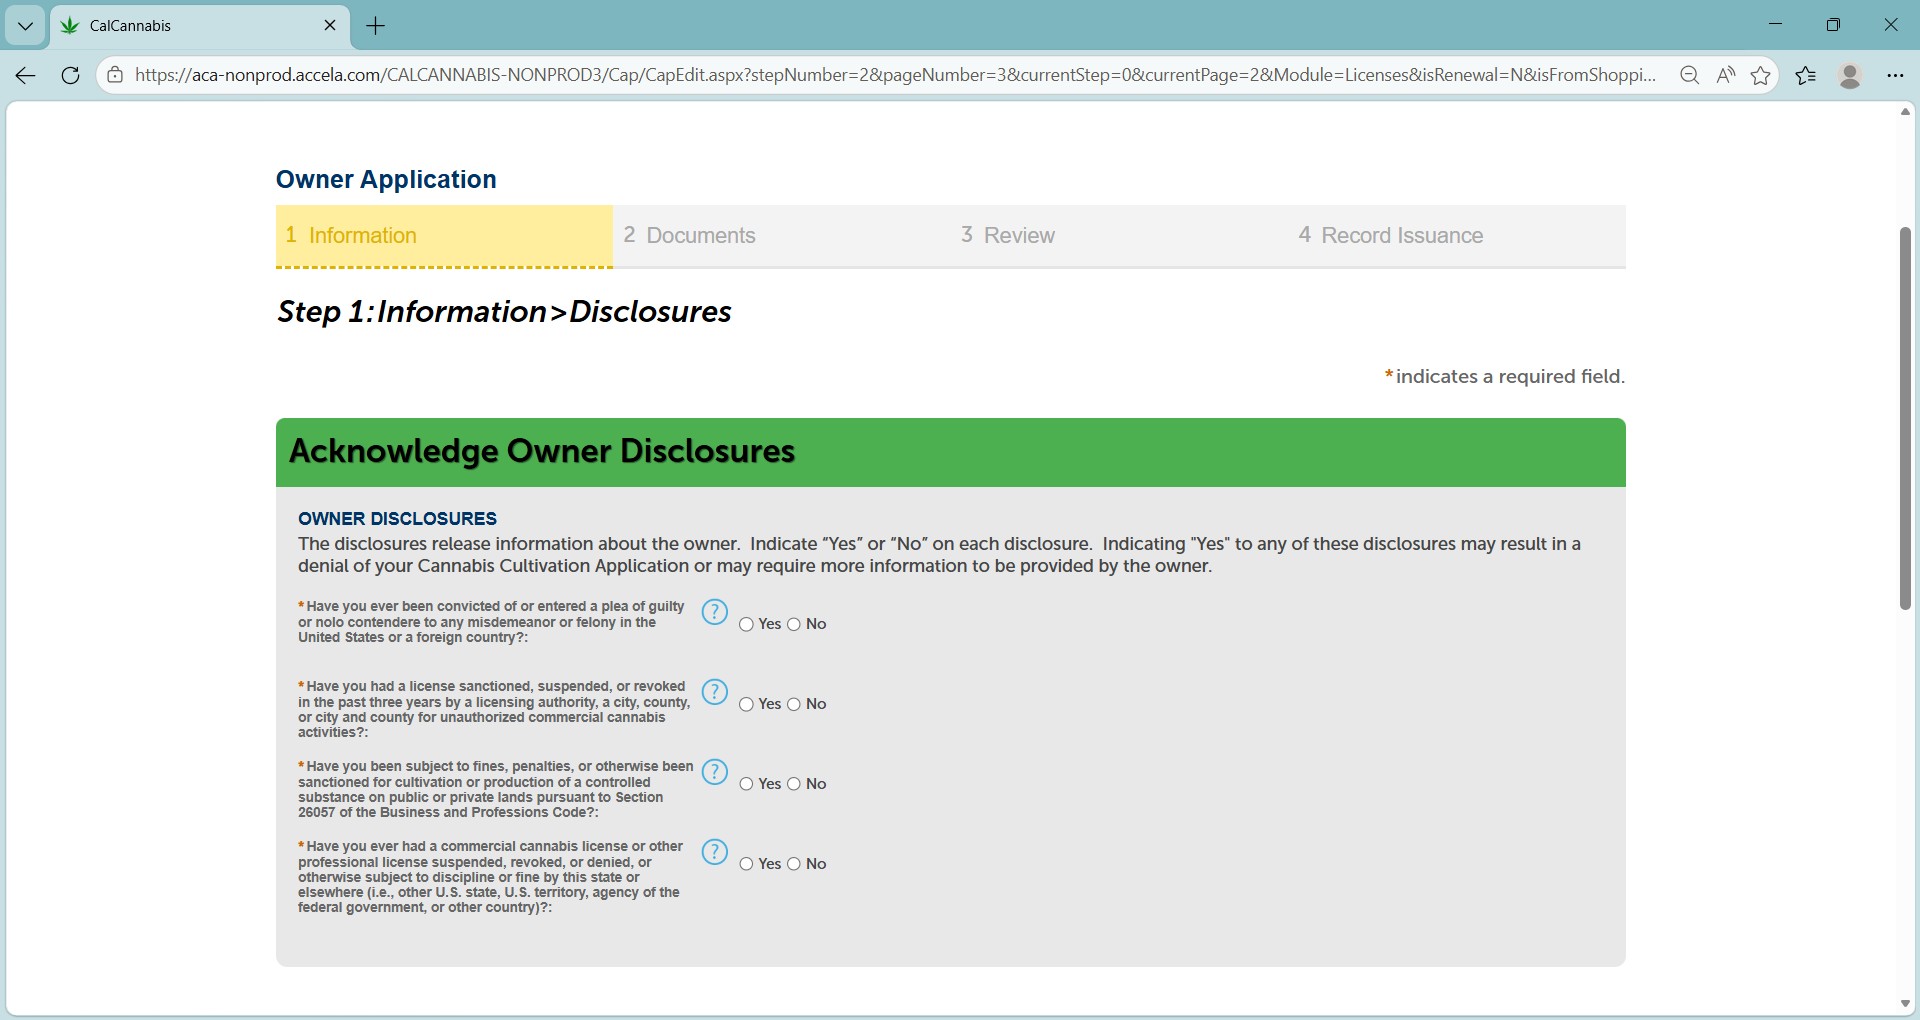
Task: Open the tab search dropdown arrow
Action: click(x=25, y=26)
